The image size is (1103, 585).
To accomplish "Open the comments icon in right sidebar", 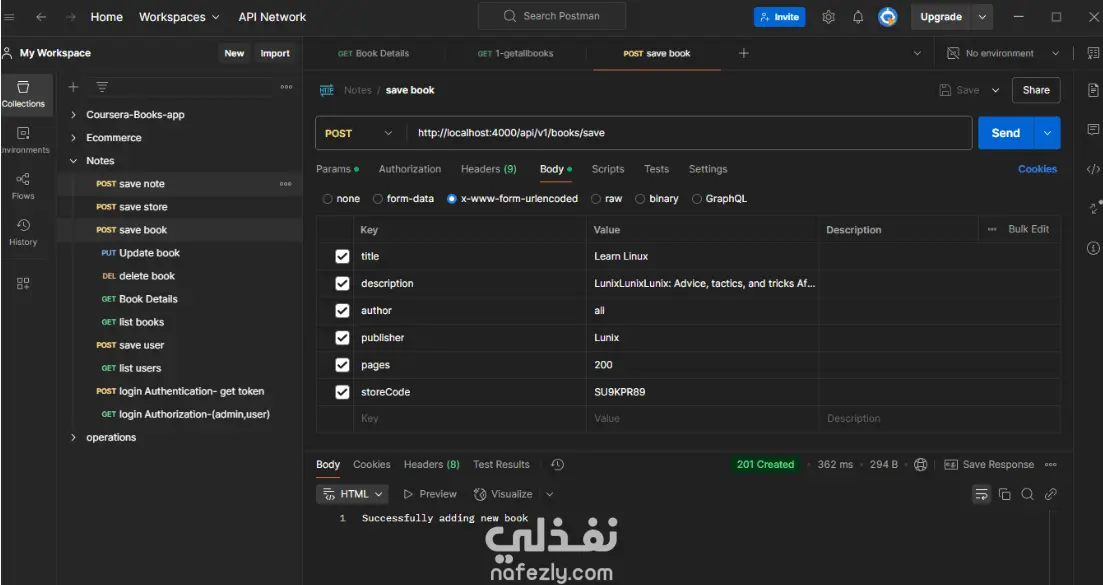I will click(x=1093, y=129).
